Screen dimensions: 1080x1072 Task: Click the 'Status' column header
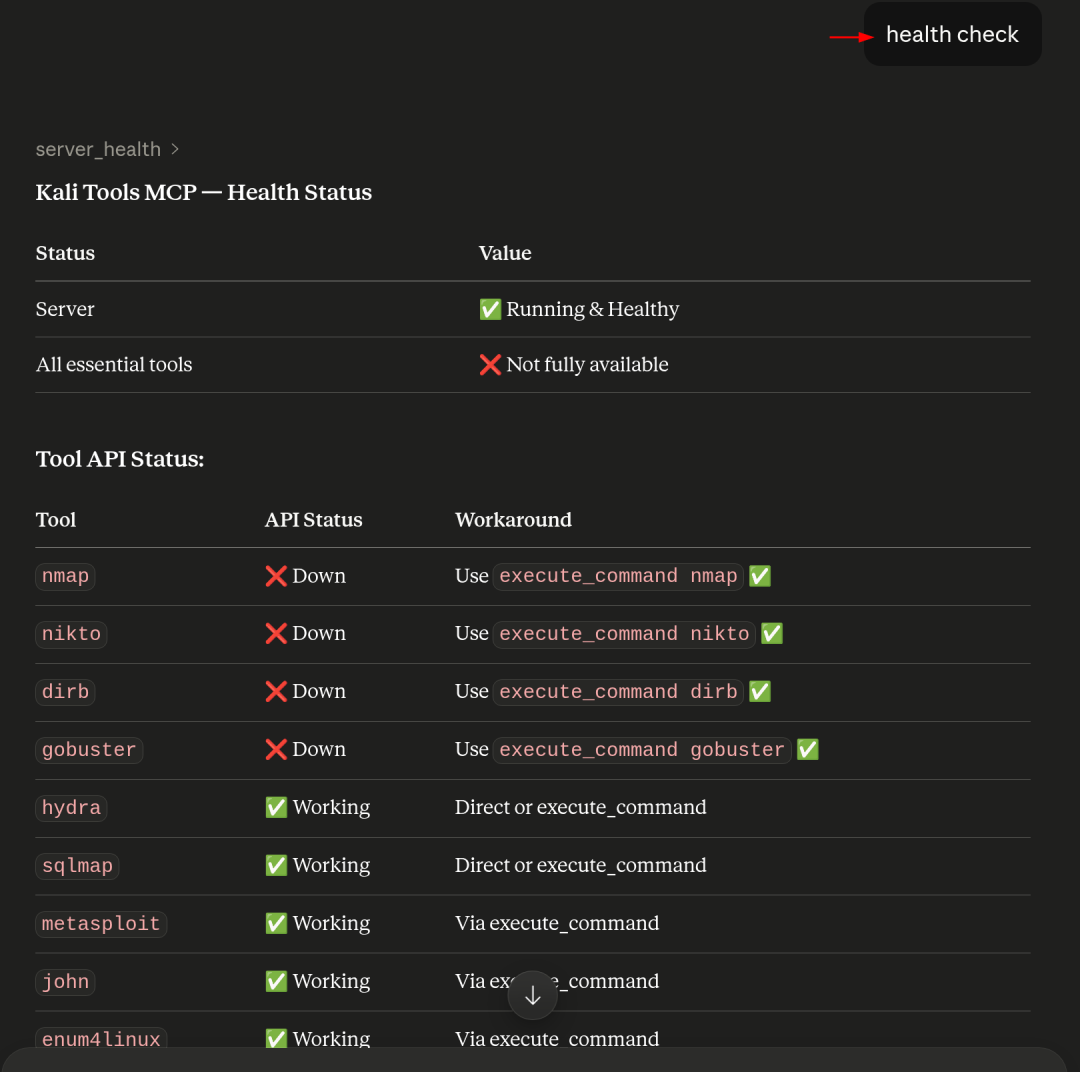tap(65, 253)
